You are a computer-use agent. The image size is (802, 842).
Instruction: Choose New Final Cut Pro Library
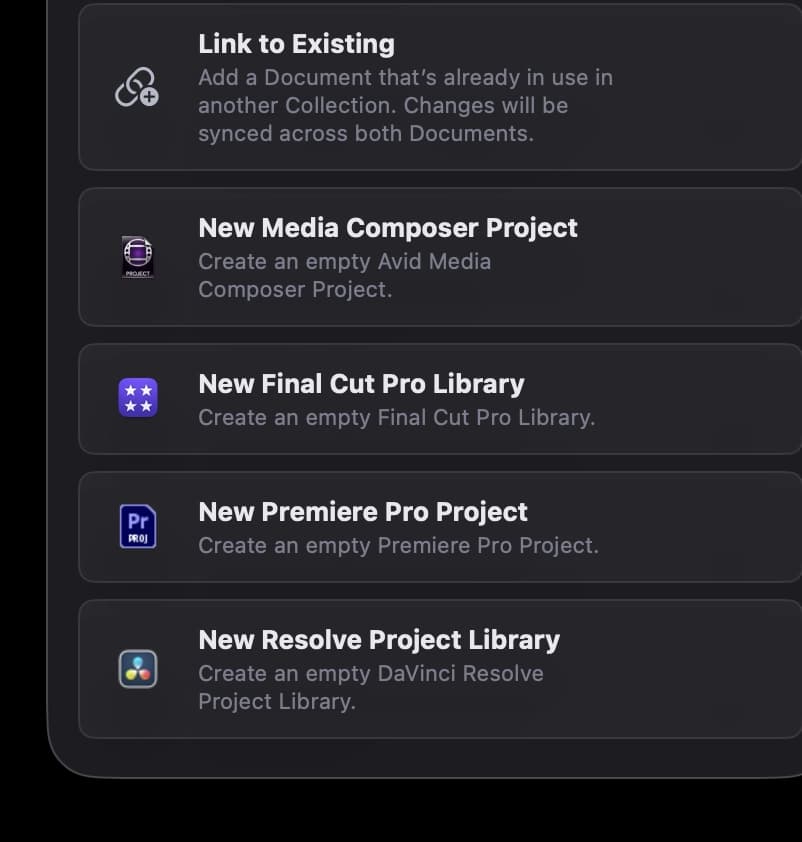tap(361, 384)
